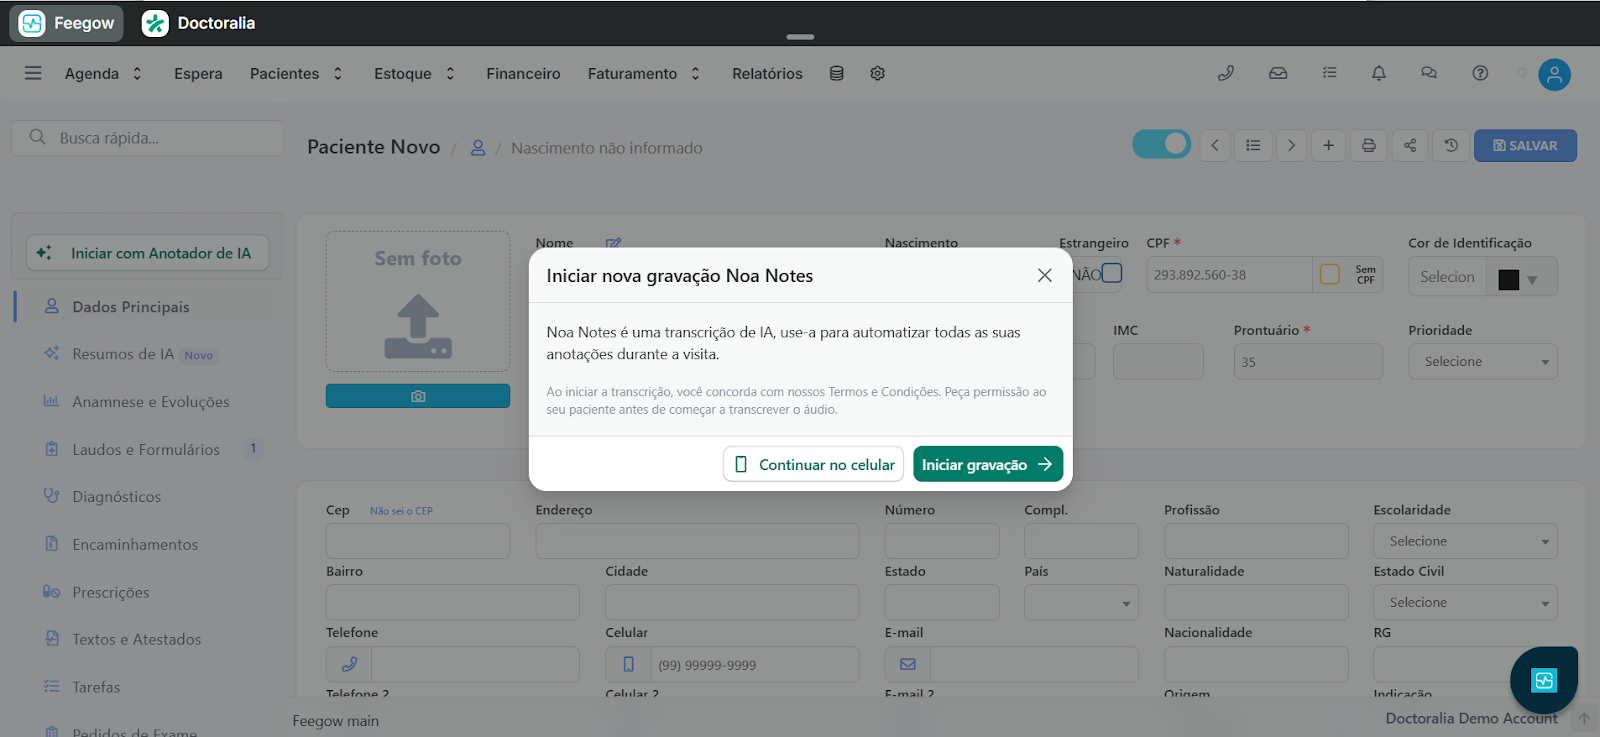Image resolution: width=1600 pixels, height=737 pixels.
Task: Open notifications bell
Action: 1379,73
